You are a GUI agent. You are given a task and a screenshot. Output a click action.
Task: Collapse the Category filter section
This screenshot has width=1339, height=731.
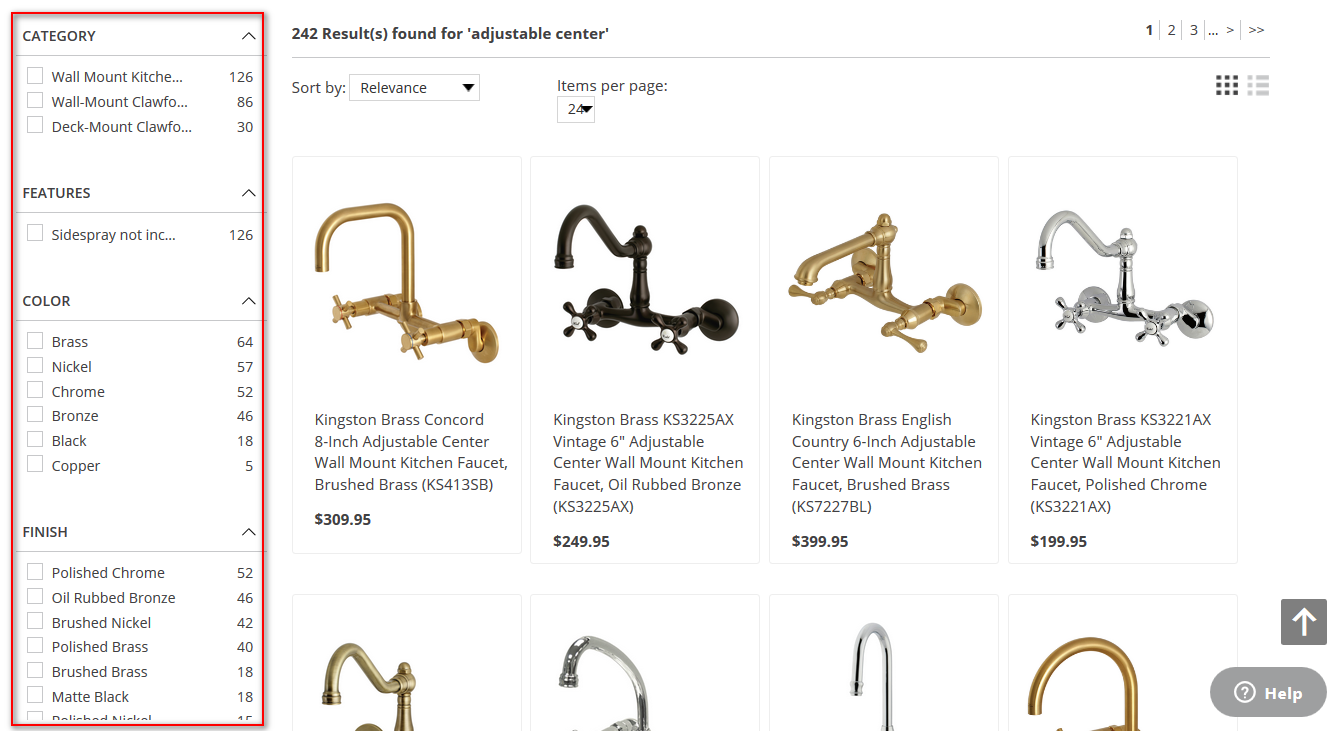(x=249, y=36)
